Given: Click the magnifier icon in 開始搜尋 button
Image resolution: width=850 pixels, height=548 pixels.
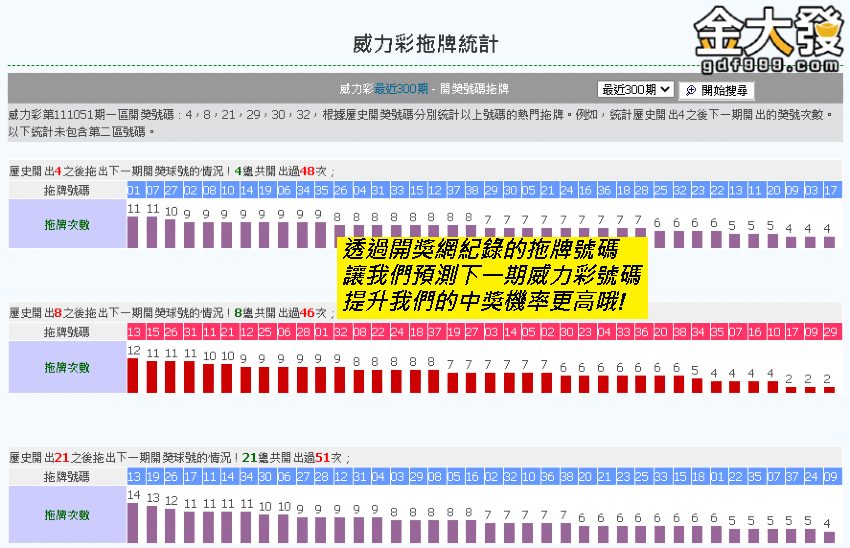Looking at the screenshot, I should [x=691, y=91].
